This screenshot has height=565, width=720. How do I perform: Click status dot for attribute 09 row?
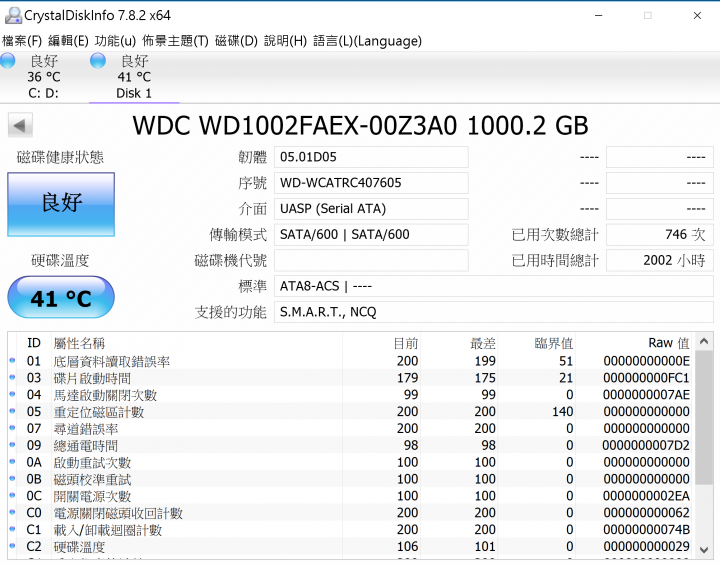(x=12, y=445)
